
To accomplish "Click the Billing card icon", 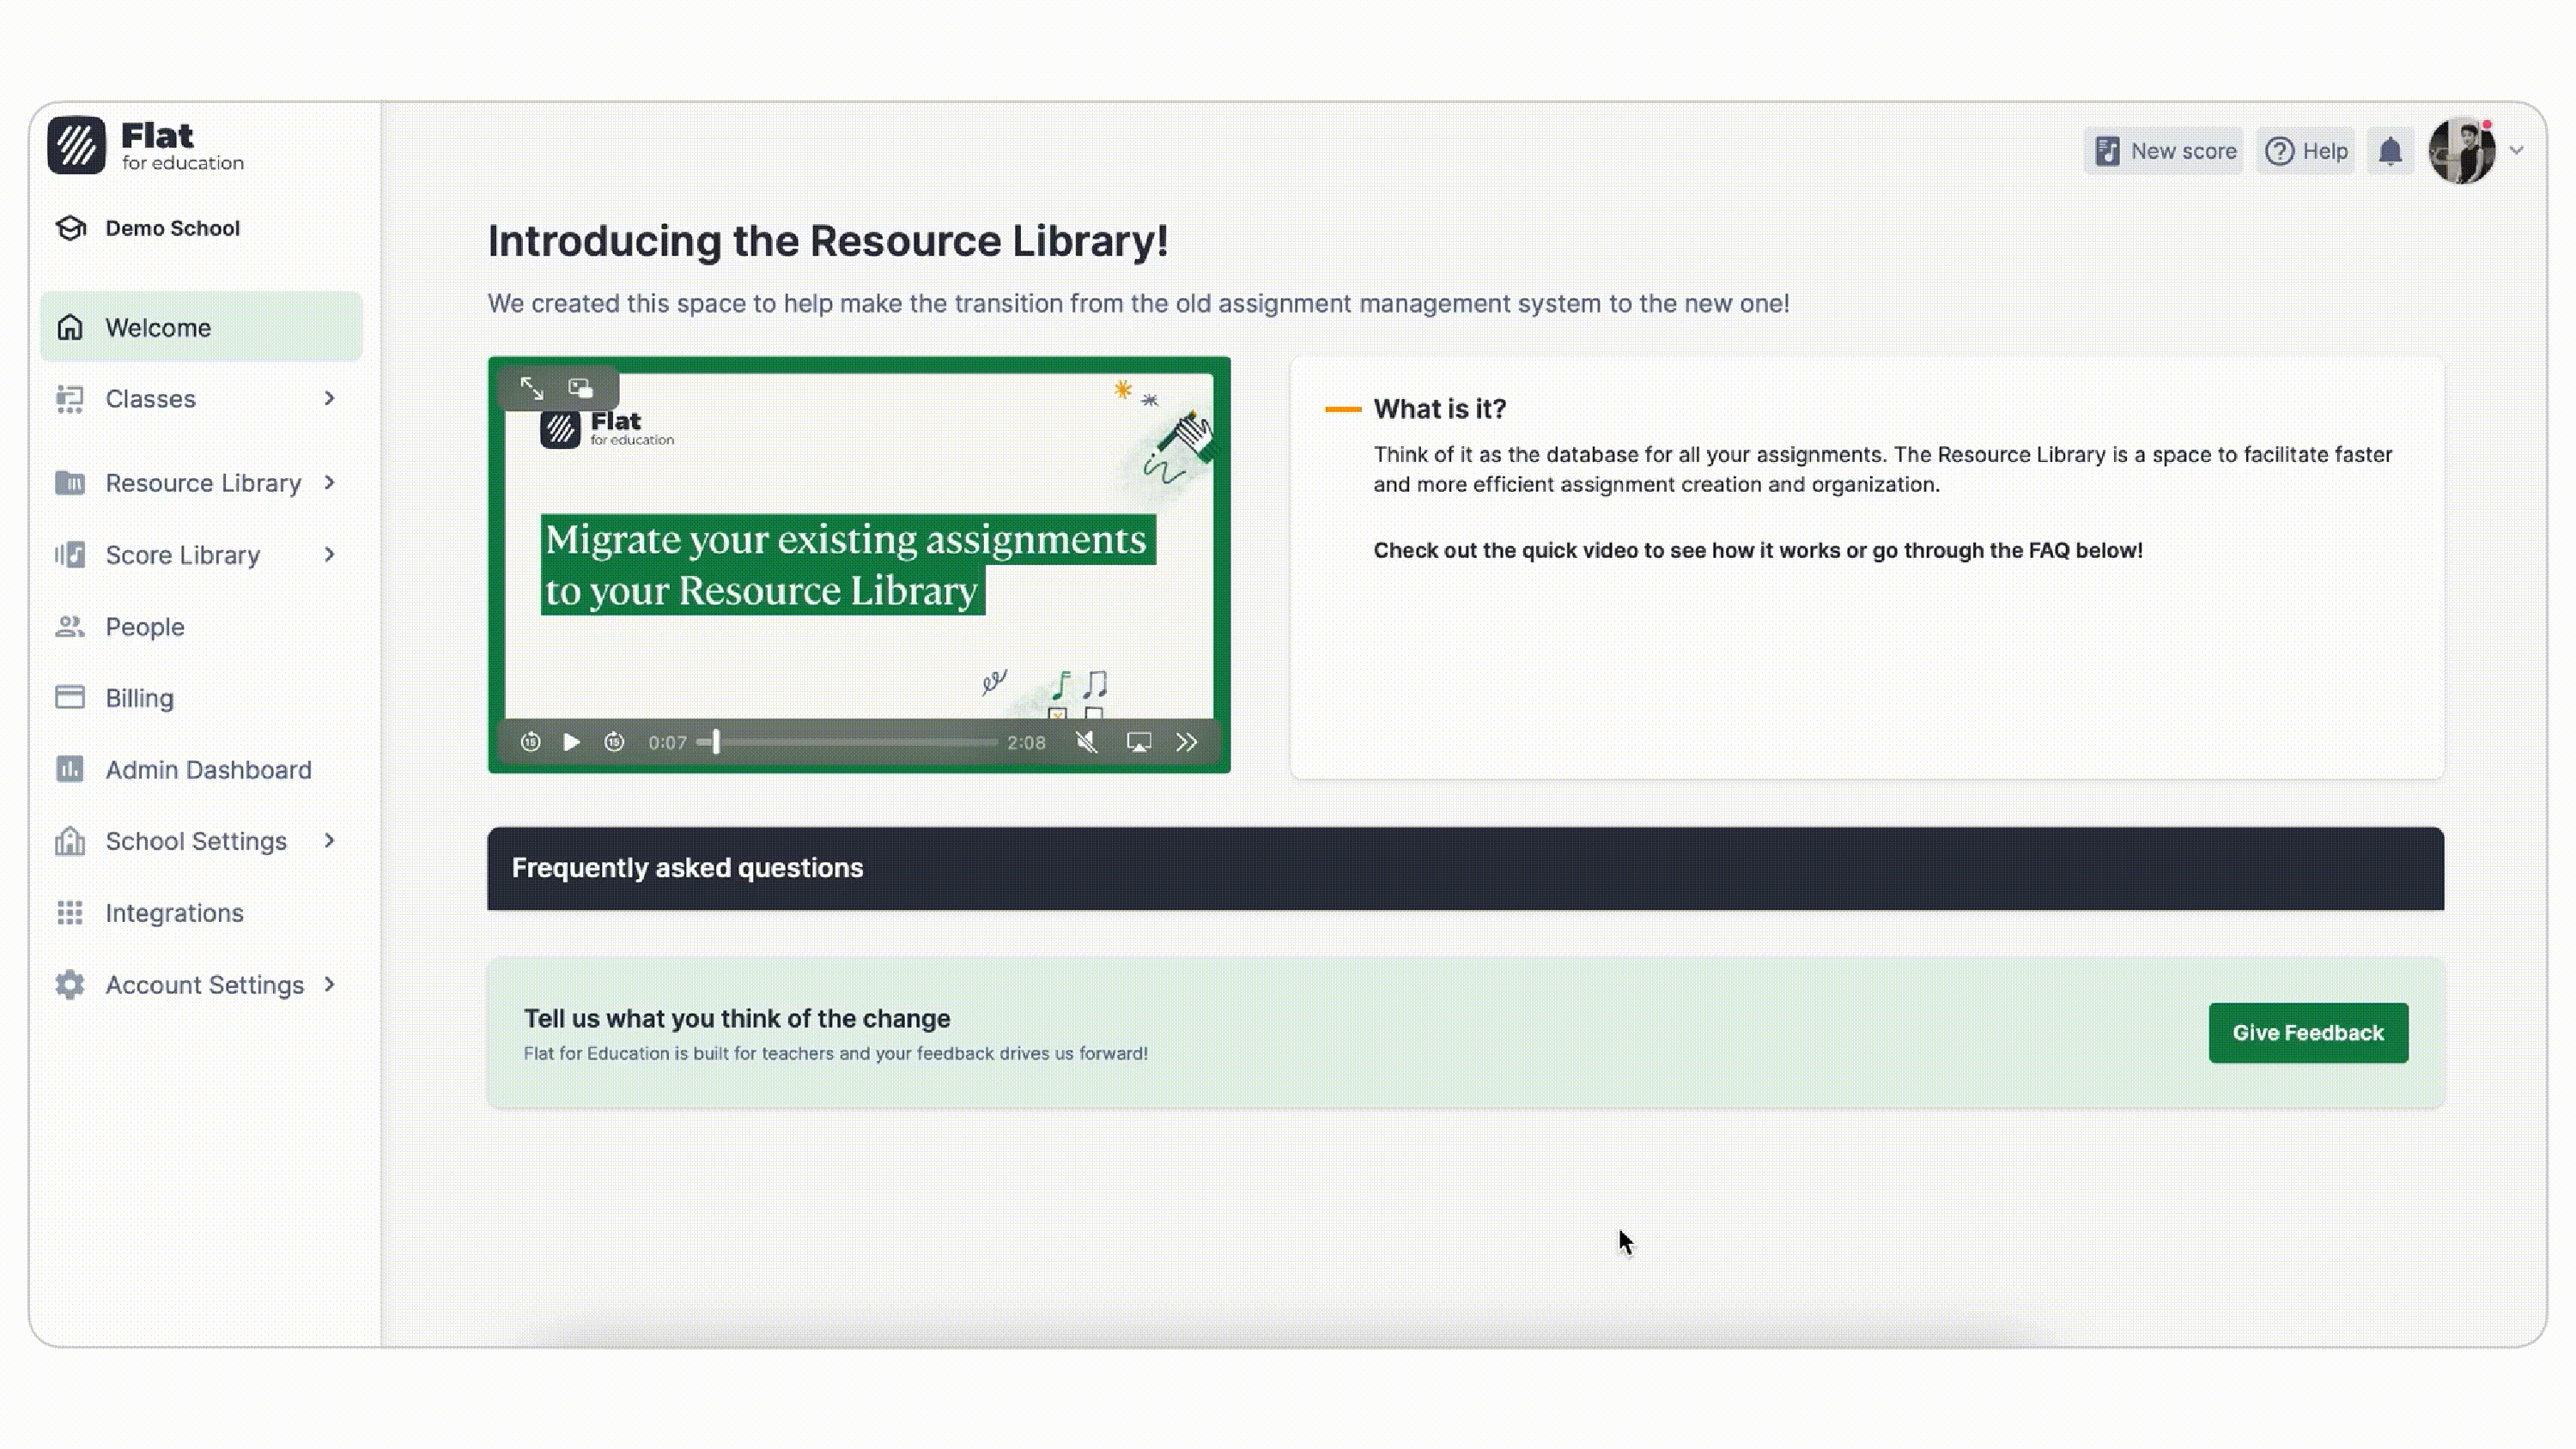I will (70, 698).
